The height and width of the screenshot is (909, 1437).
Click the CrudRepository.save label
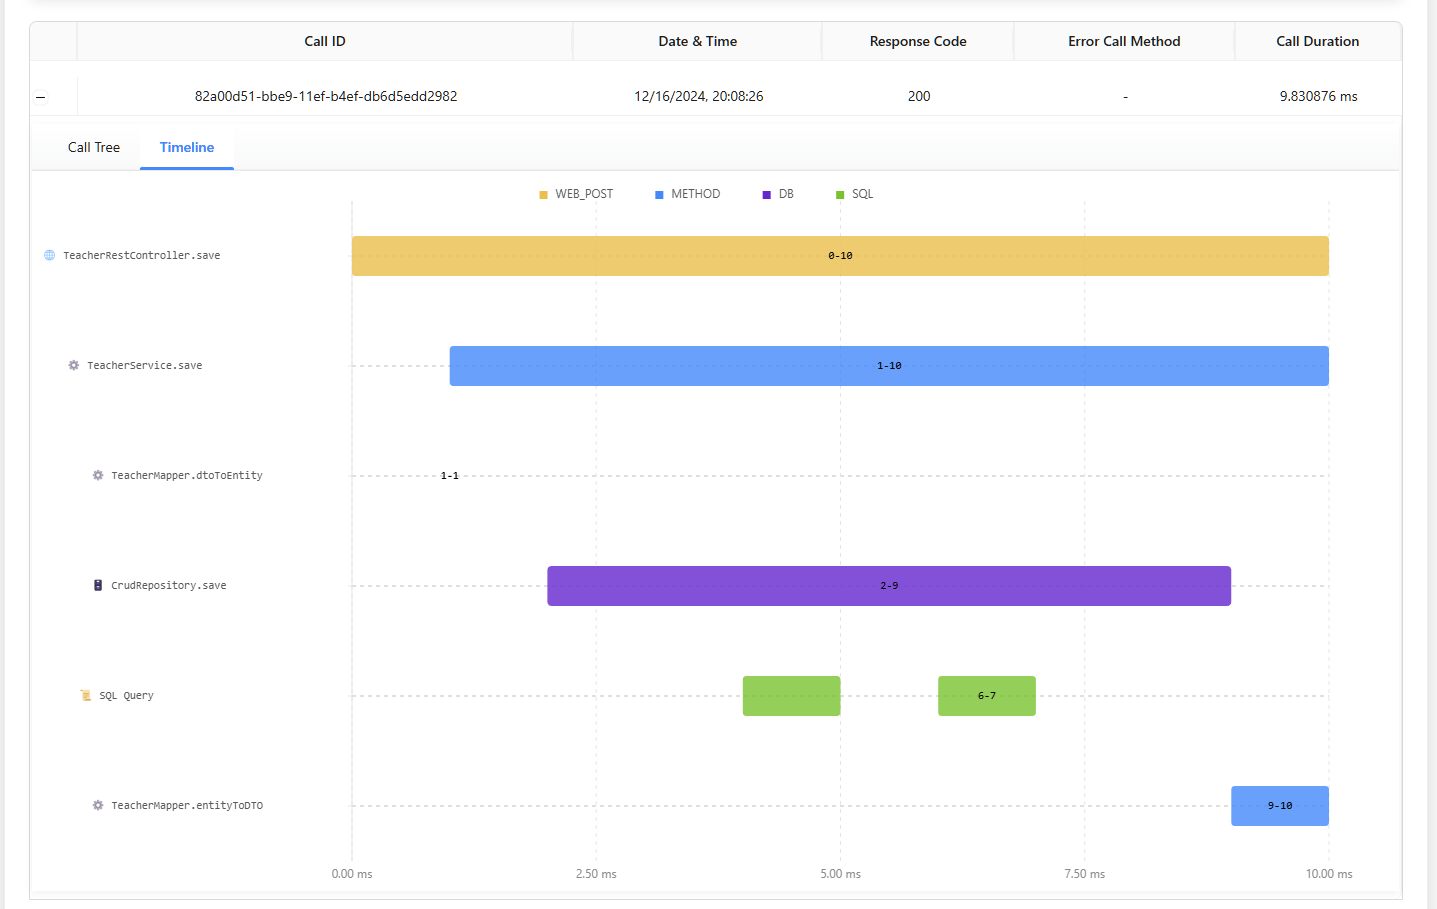169,586
